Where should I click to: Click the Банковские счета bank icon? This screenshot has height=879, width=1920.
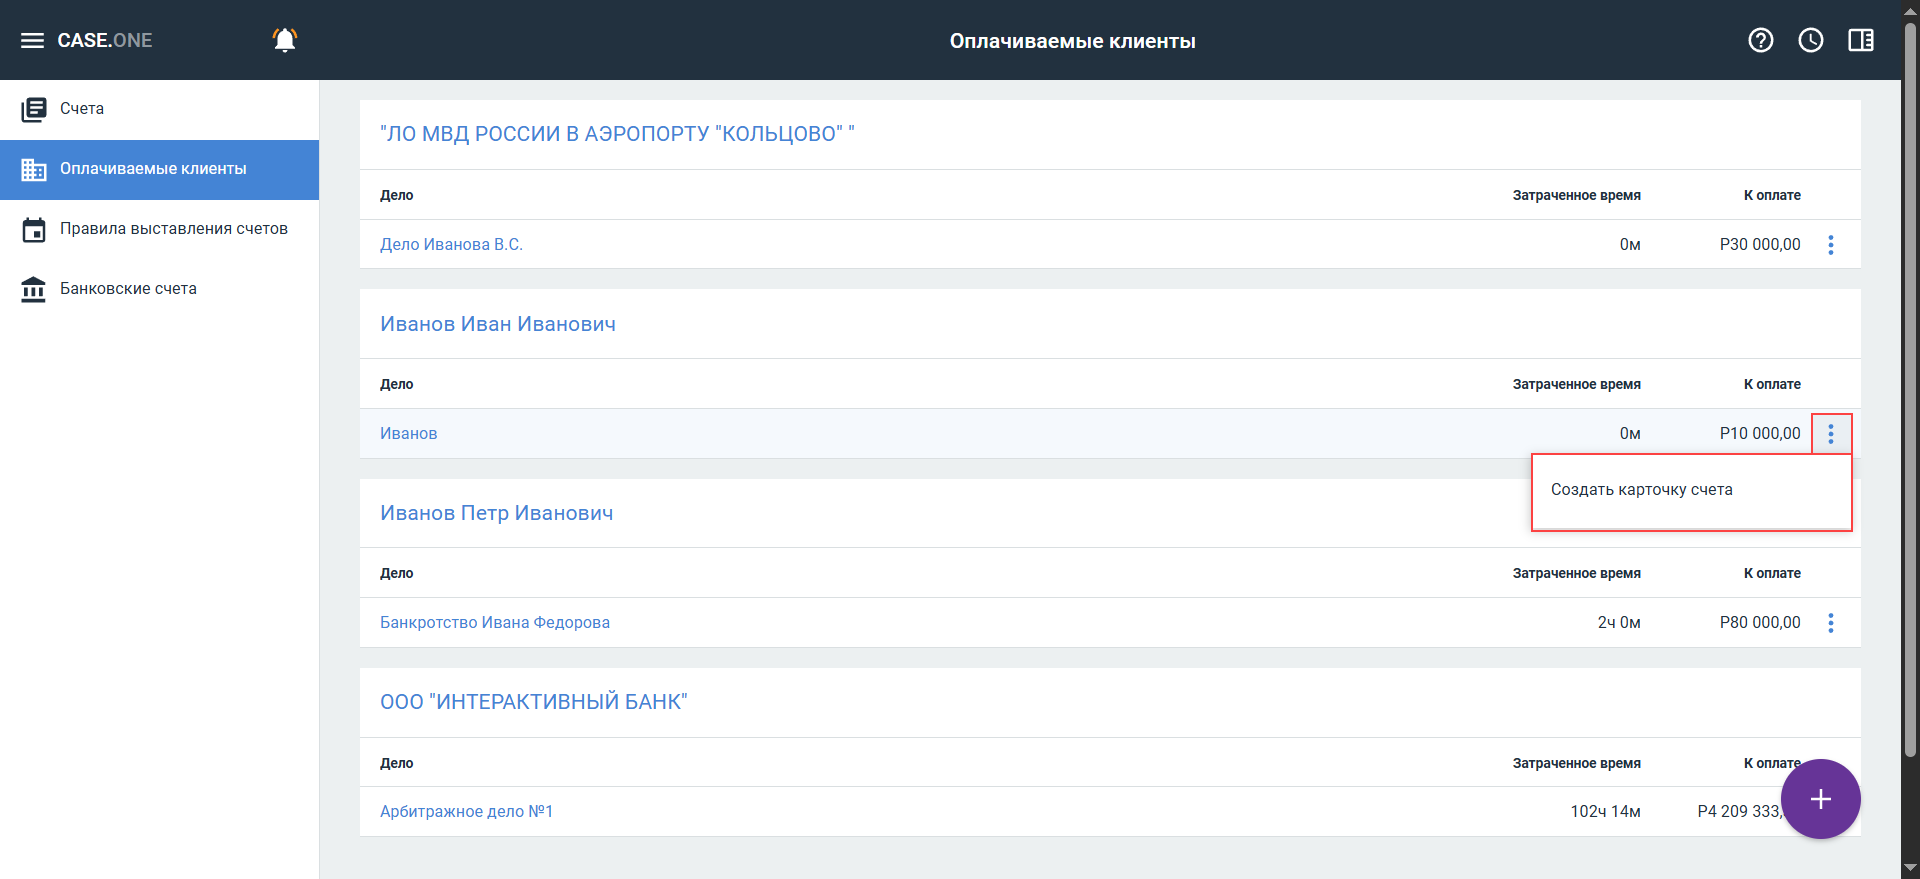click(x=34, y=289)
